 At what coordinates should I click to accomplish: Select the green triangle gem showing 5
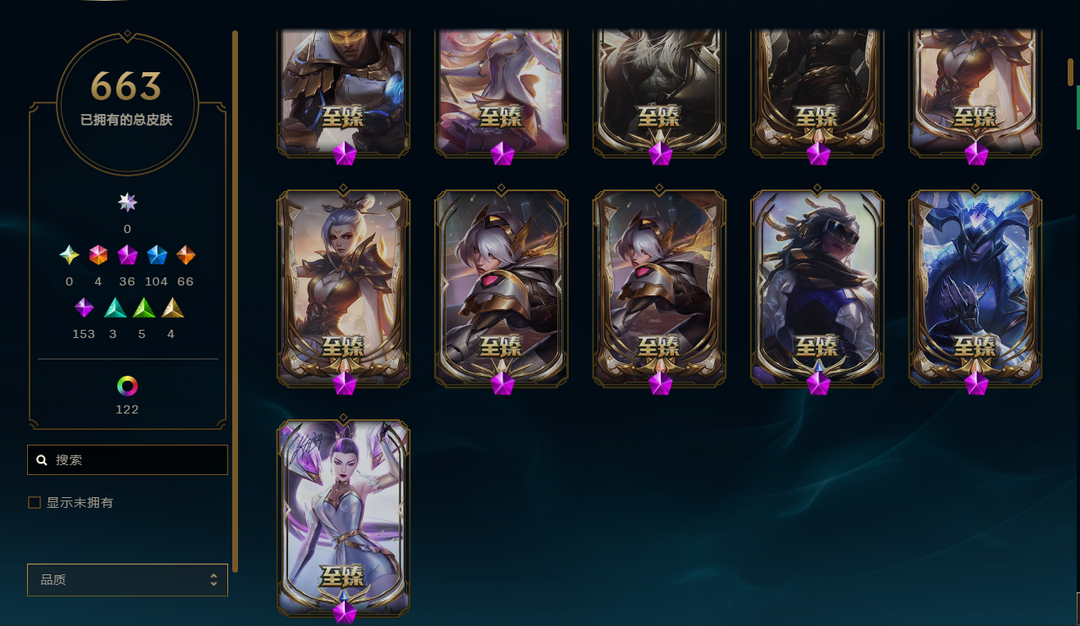point(143,308)
